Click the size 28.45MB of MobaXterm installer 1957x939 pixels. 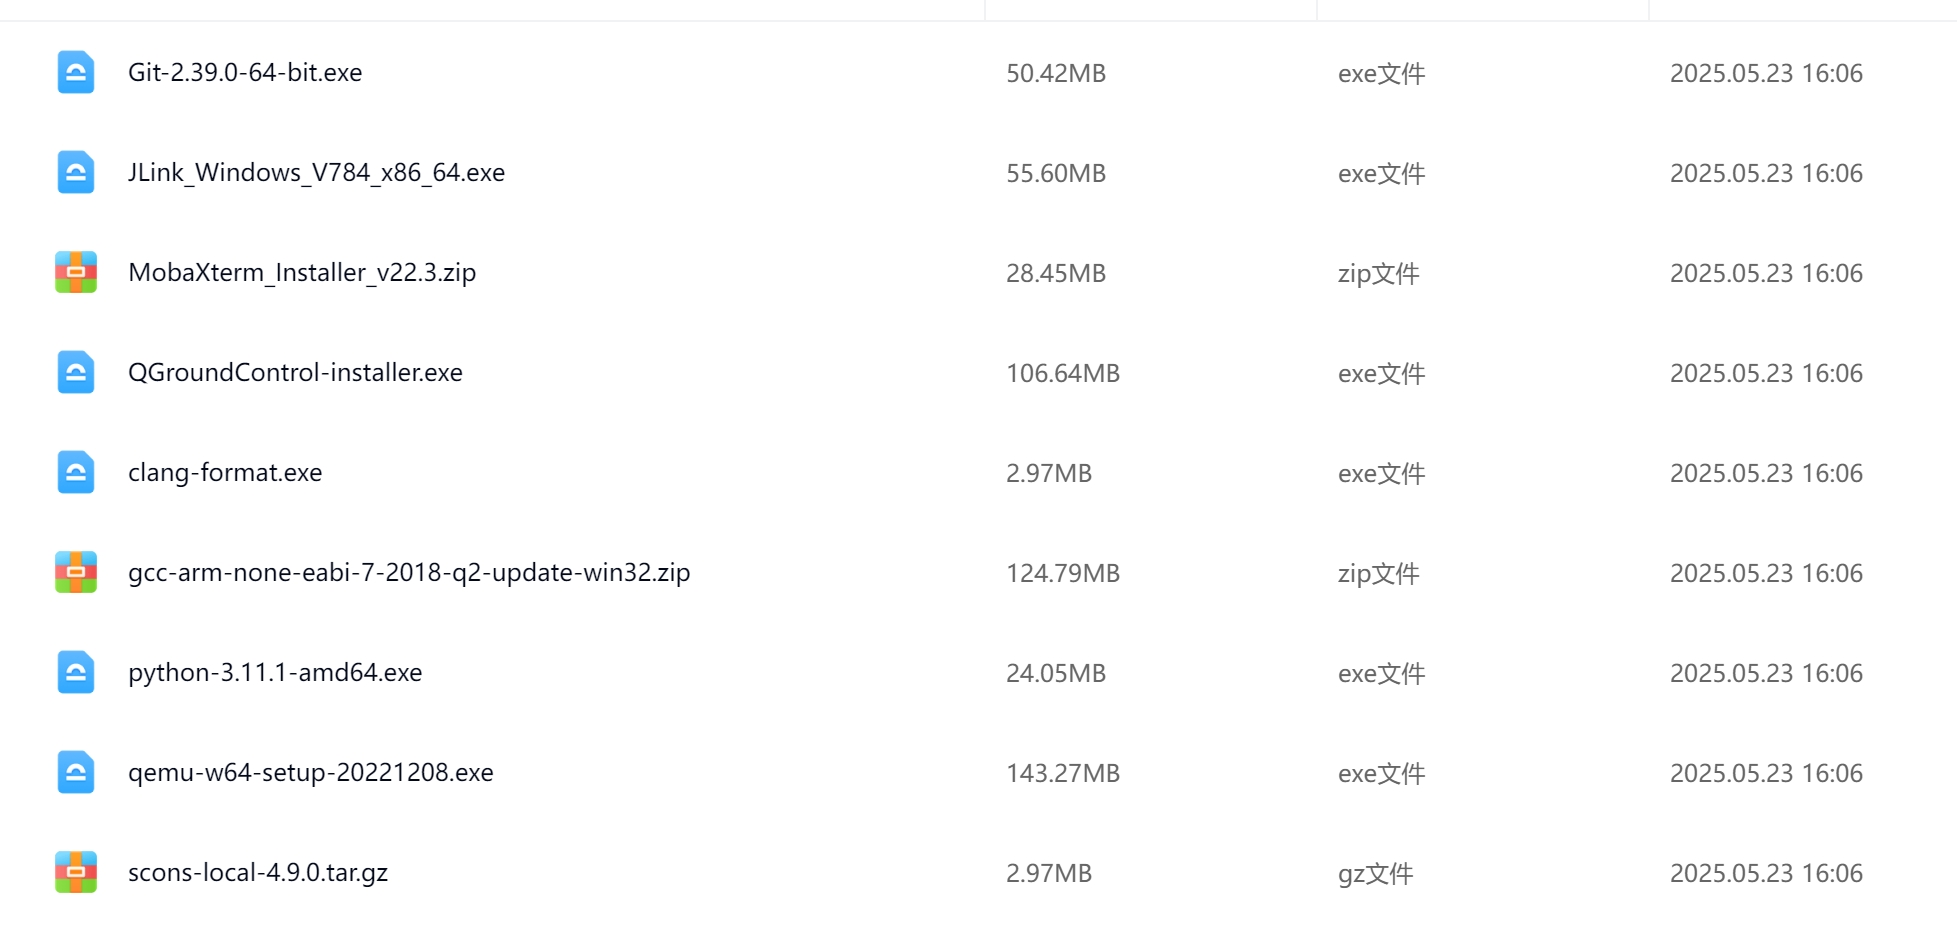(x=1057, y=271)
